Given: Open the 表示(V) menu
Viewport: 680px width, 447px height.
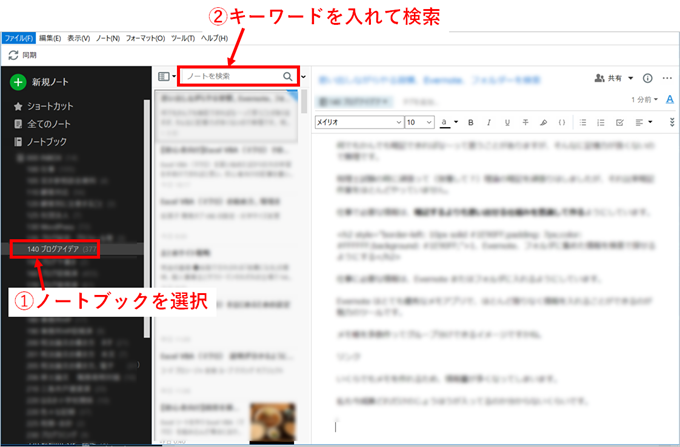Looking at the screenshot, I should pos(78,38).
